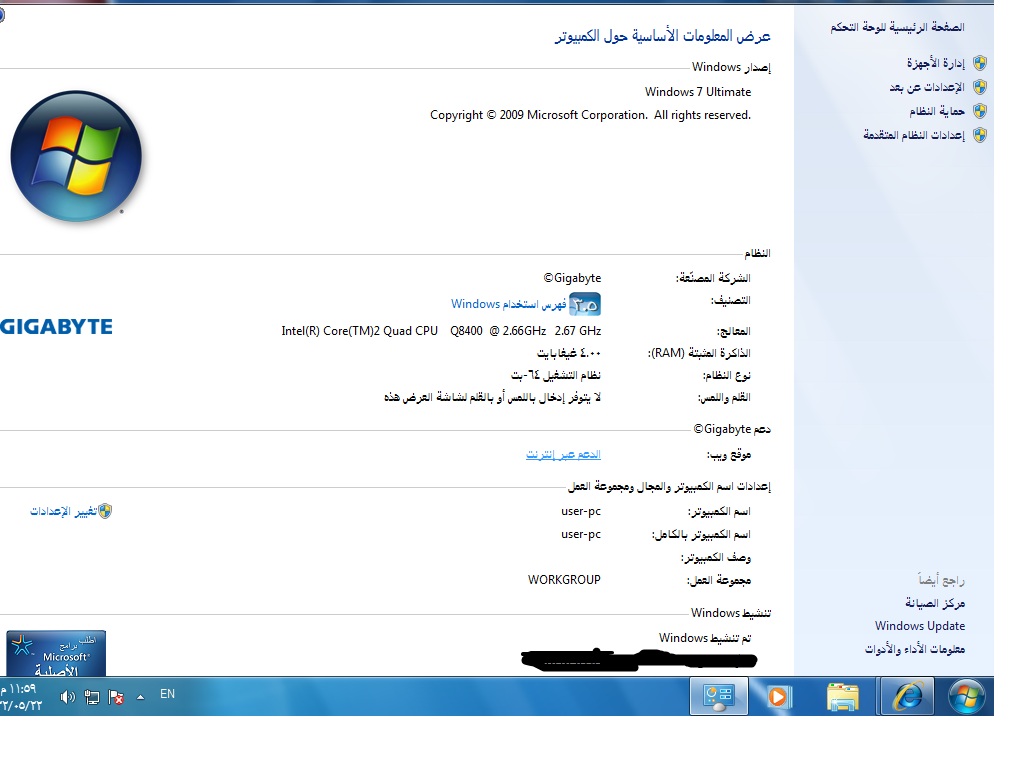Open performance info link 'معلومات الأداء والأدوات'
Image resolution: width=1024 pixels, height=768 pixels.
tap(915, 649)
